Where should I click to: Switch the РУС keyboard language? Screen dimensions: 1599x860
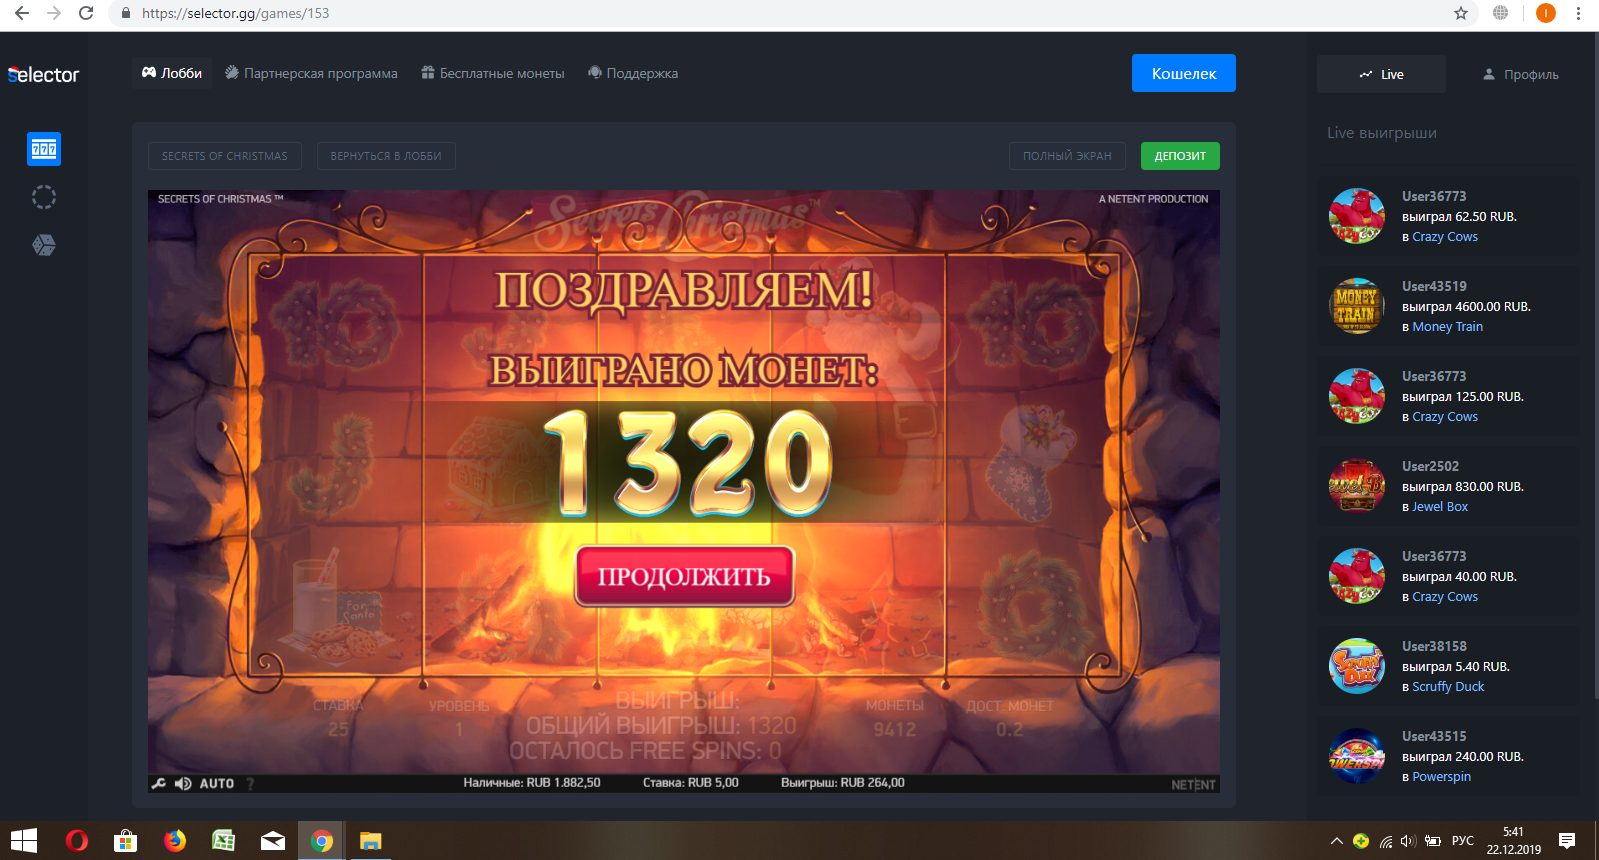(1463, 841)
